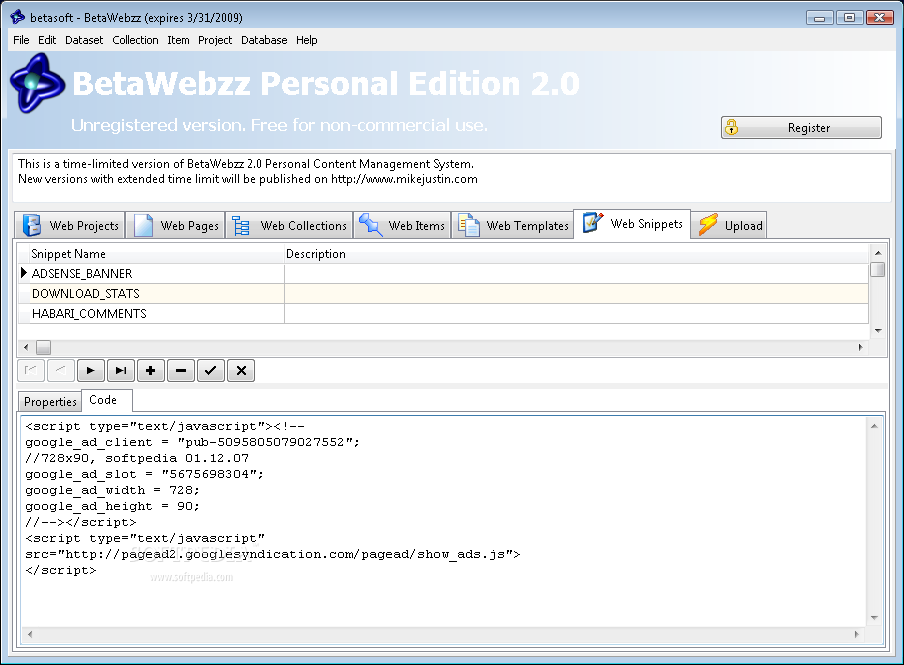Click the Web Items pushpin icon
This screenshot has width=904, height=665.
point(370,225)
